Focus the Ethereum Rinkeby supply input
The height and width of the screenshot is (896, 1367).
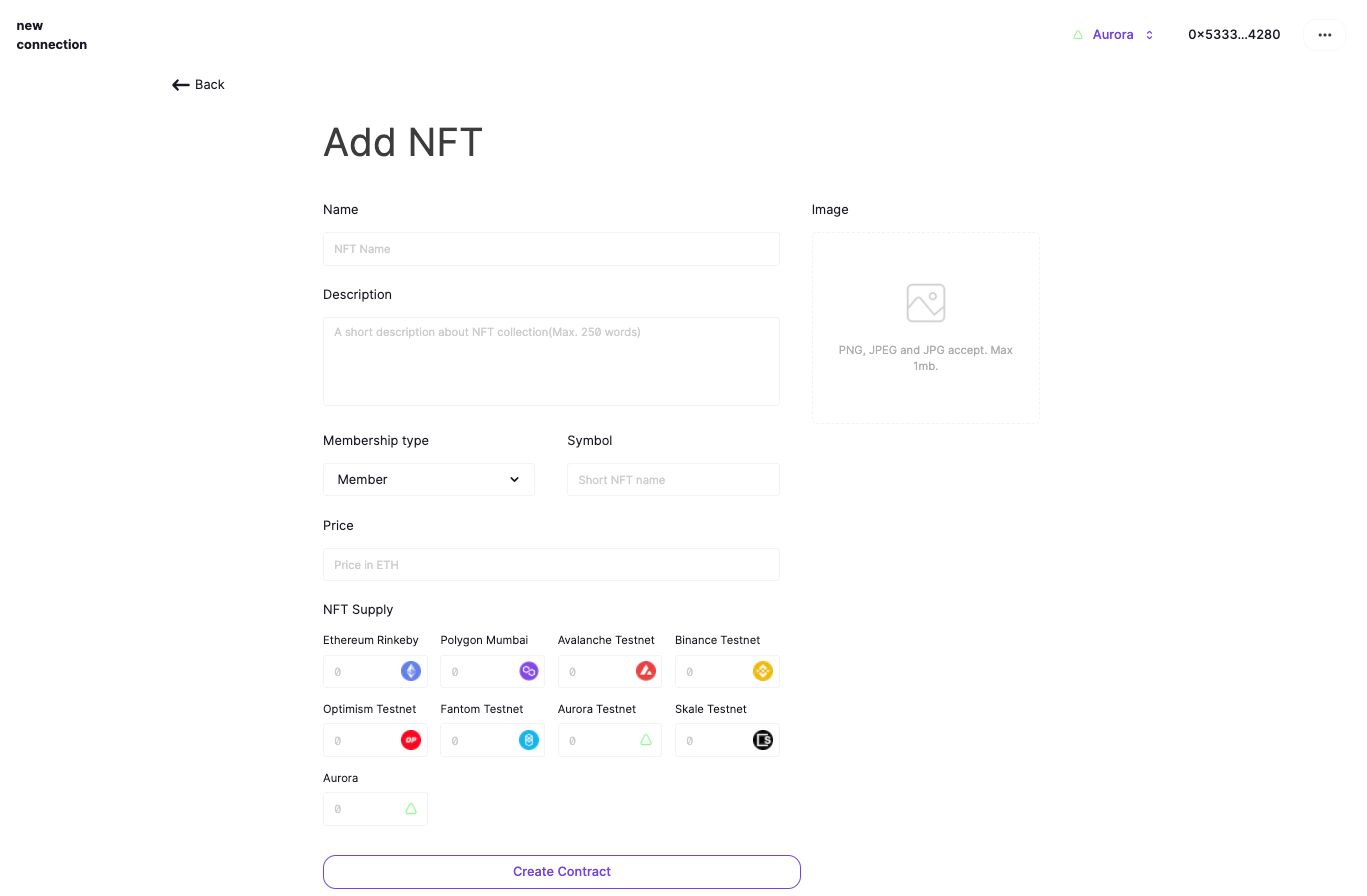click(375, 671)
